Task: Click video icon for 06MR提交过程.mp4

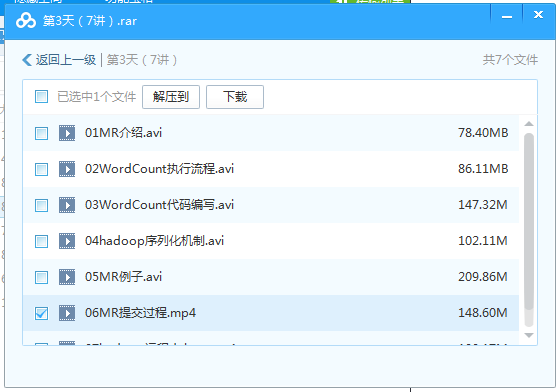Action: click(x=67, y=313)
